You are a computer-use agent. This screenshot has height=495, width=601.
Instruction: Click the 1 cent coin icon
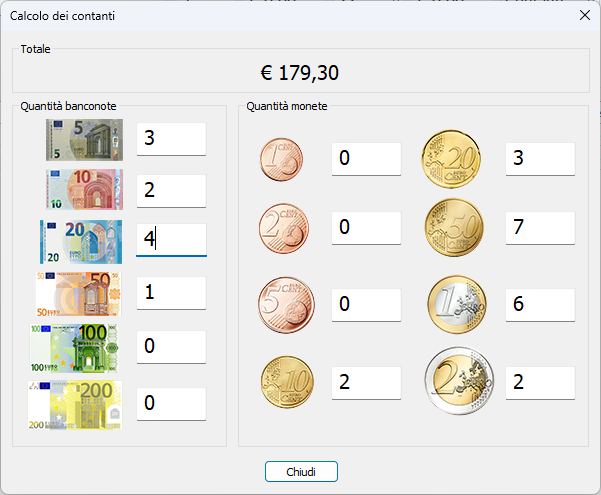(x=282, y=159)
